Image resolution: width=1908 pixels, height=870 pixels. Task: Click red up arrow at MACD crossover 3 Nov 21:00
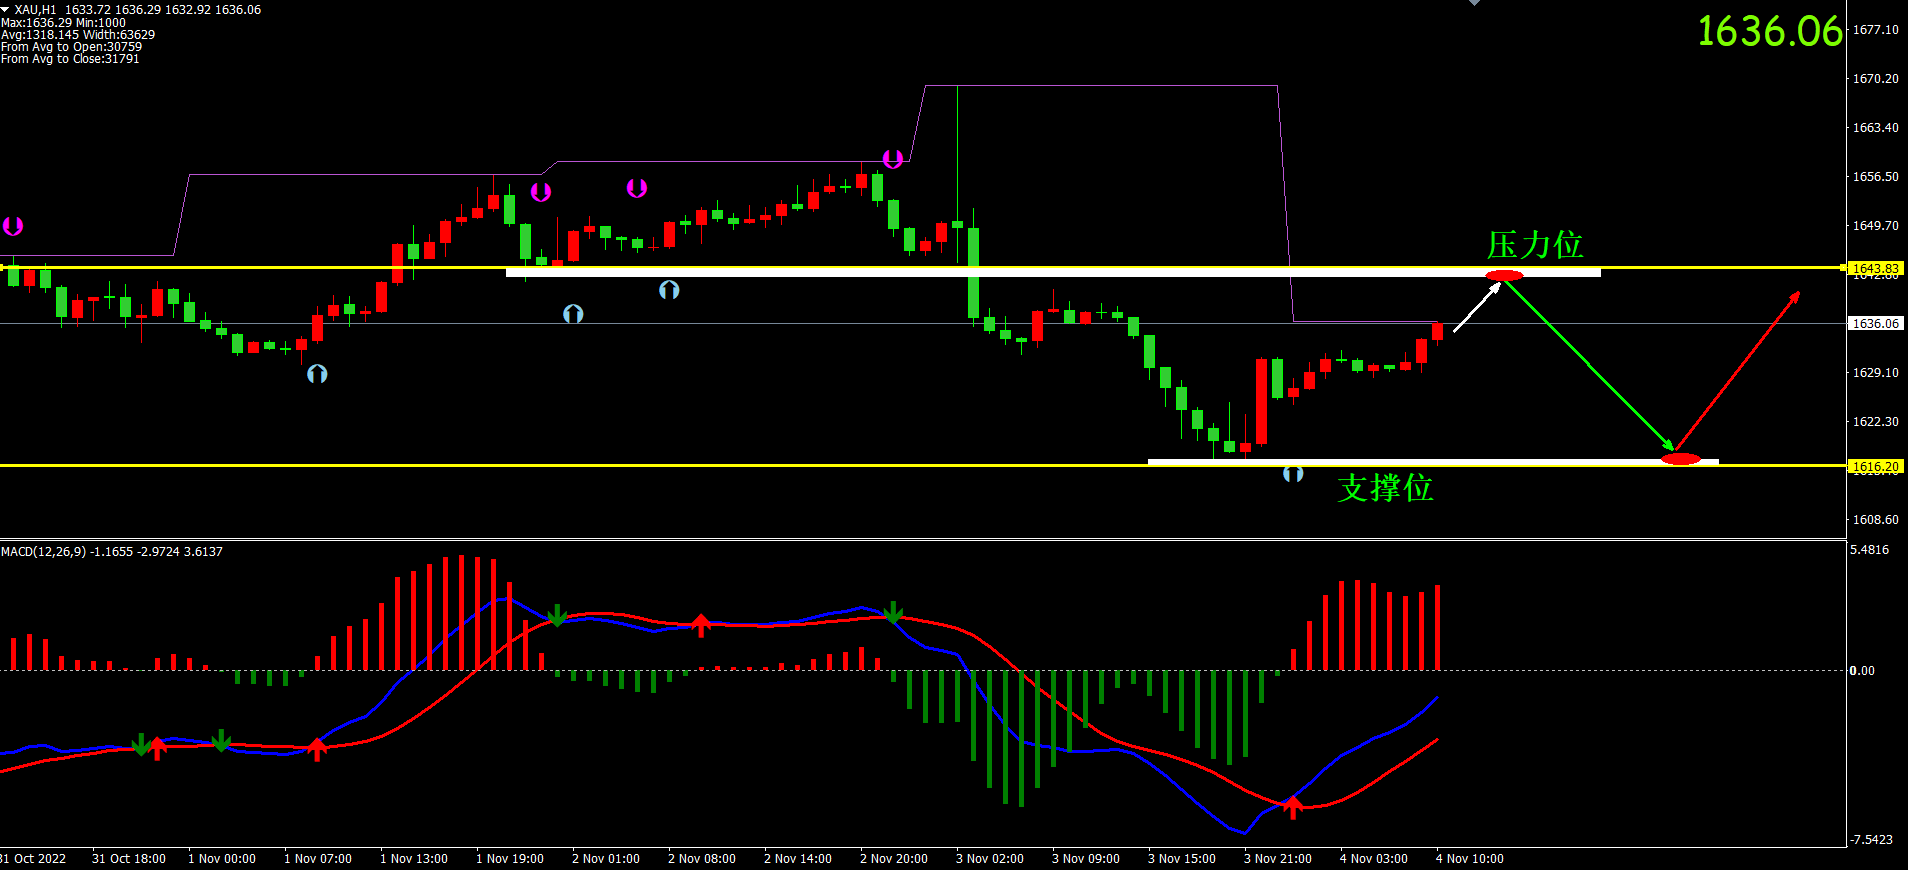[x=1293, y=806]
